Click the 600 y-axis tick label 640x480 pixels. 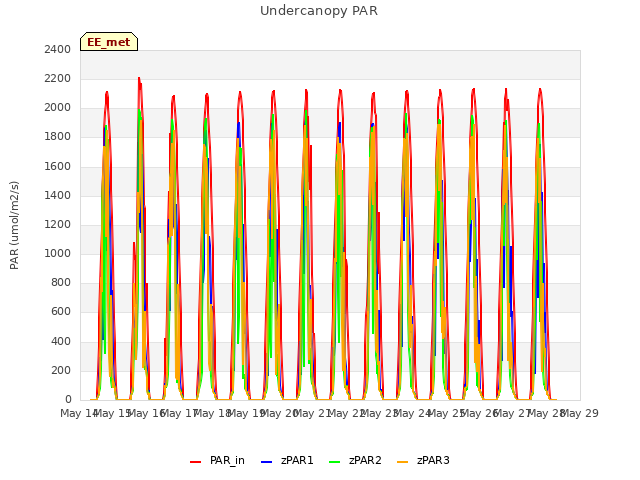click(x=61, y=312)
